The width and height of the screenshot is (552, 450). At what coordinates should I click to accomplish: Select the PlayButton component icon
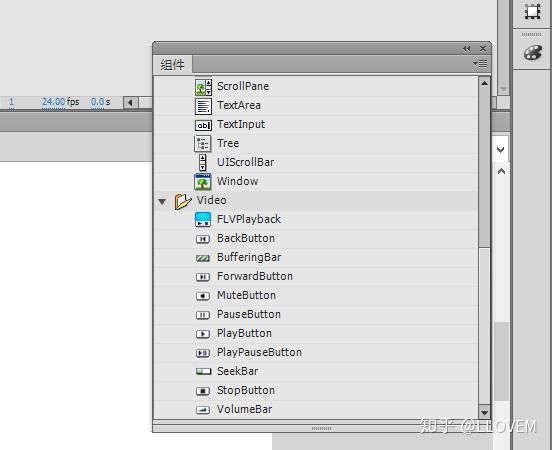(203, 334)
